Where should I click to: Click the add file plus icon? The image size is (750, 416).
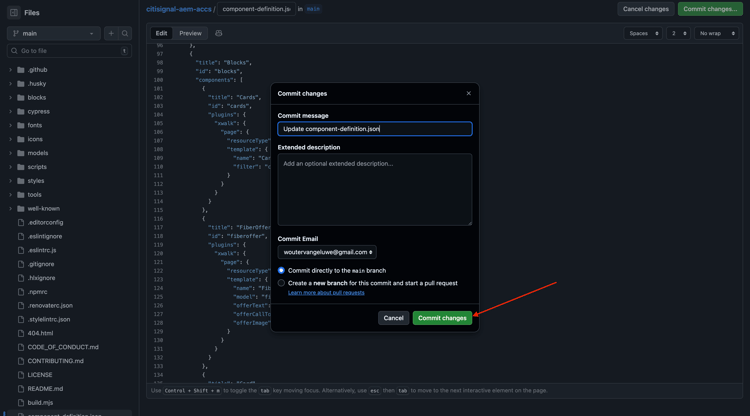(x=111, y=33)
